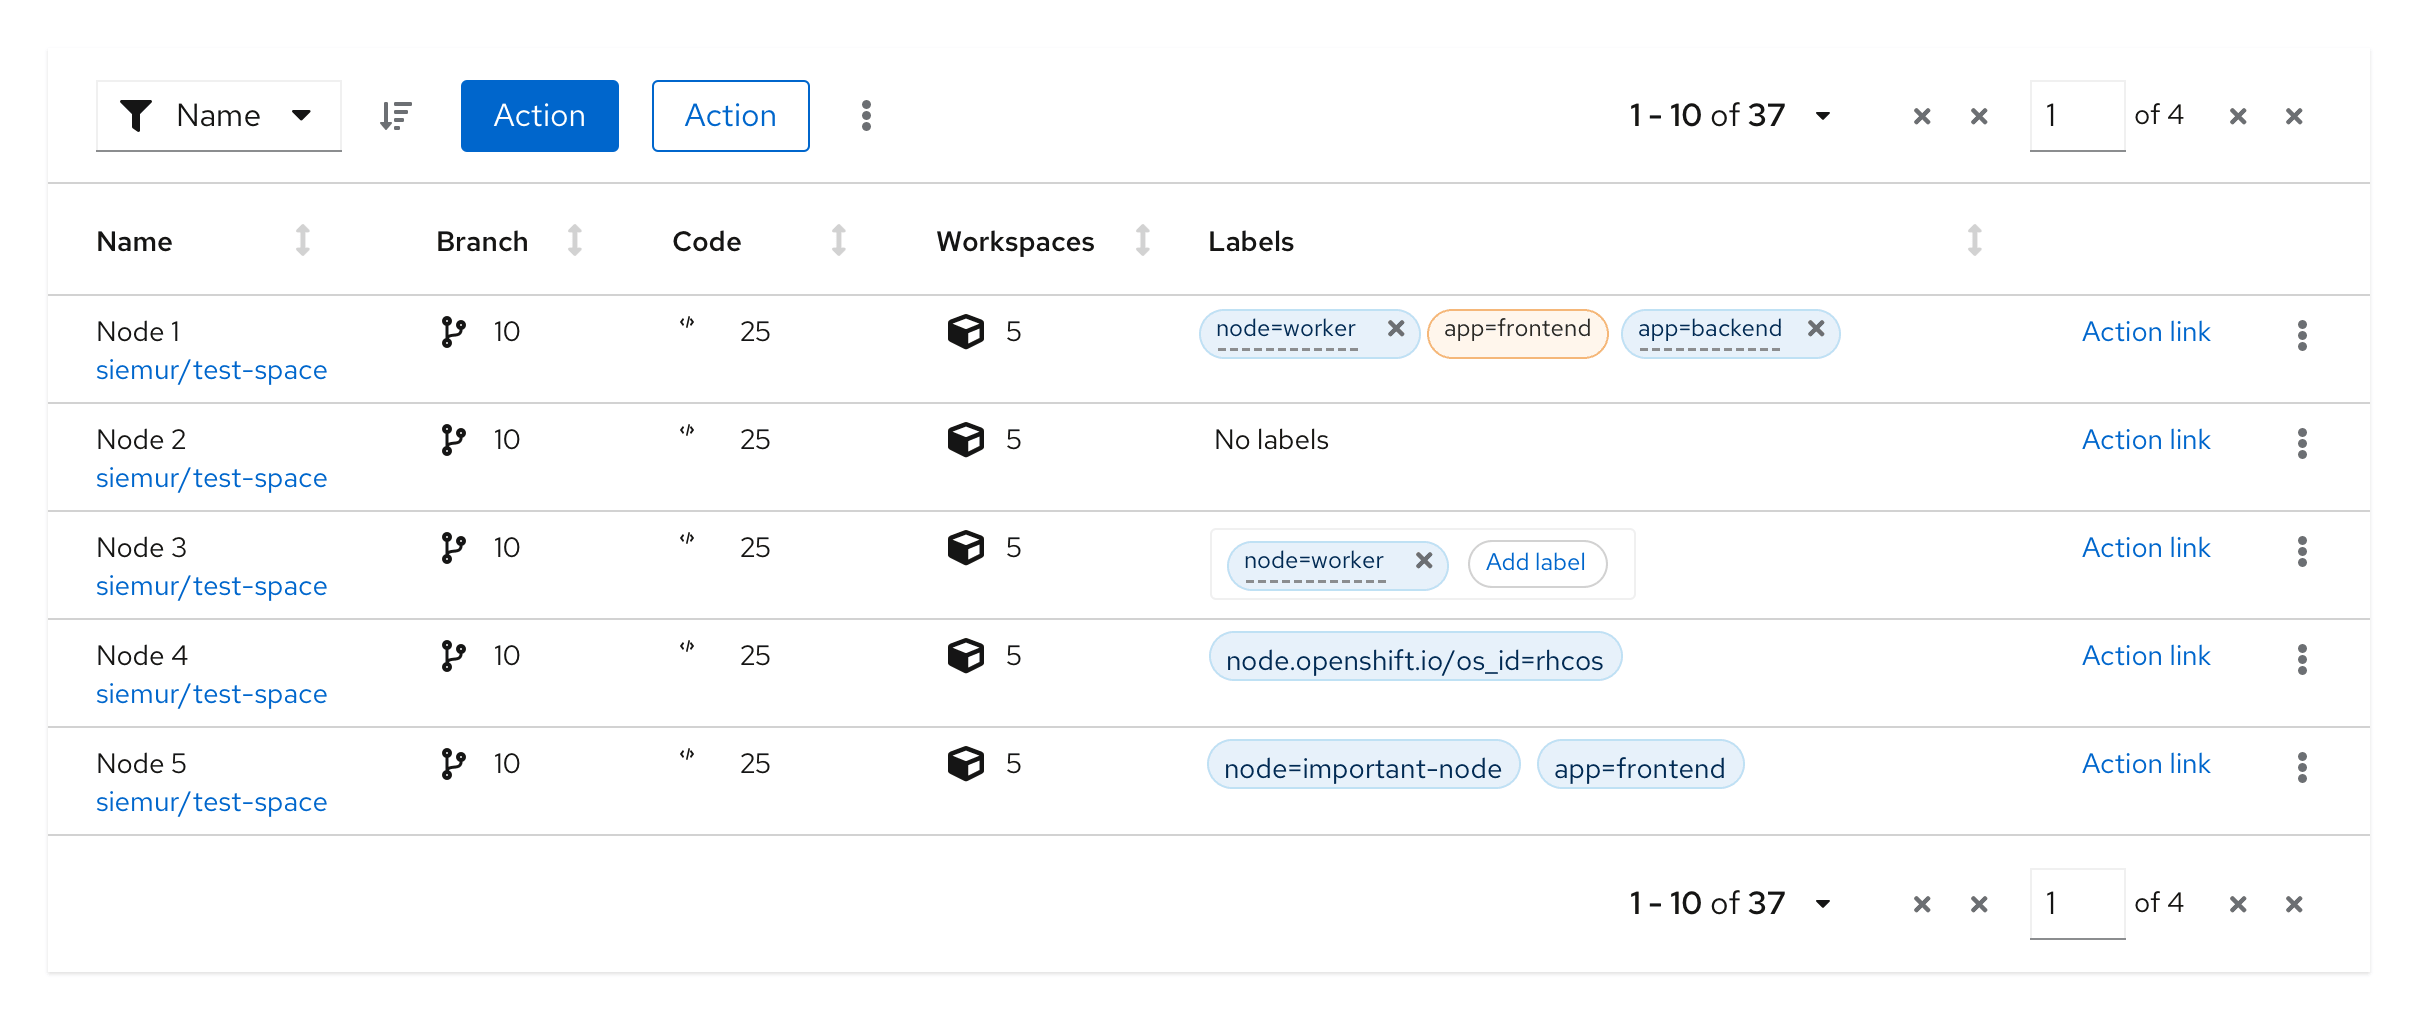
Task: Open the toolbar kebab overflow menu
Action: coord(866,116)
